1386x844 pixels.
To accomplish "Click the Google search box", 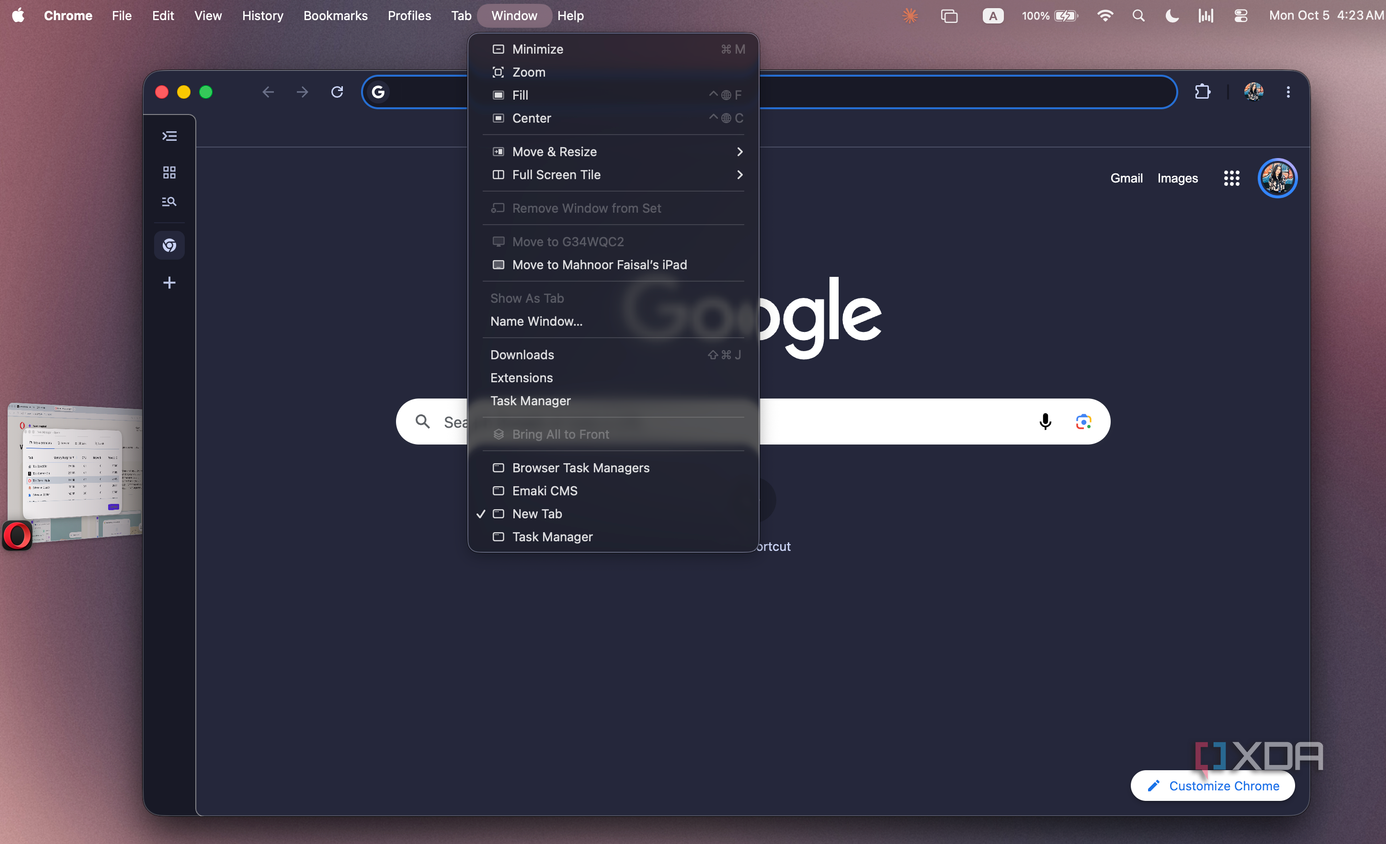I will click(x=753, y=422).
